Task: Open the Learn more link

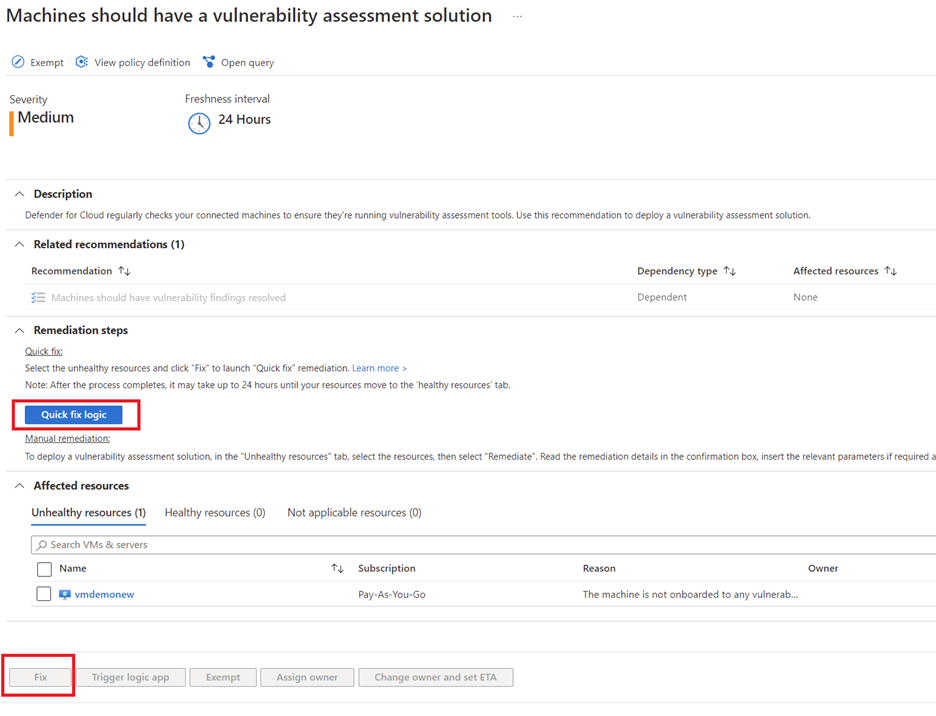Action: click(379, 368)
